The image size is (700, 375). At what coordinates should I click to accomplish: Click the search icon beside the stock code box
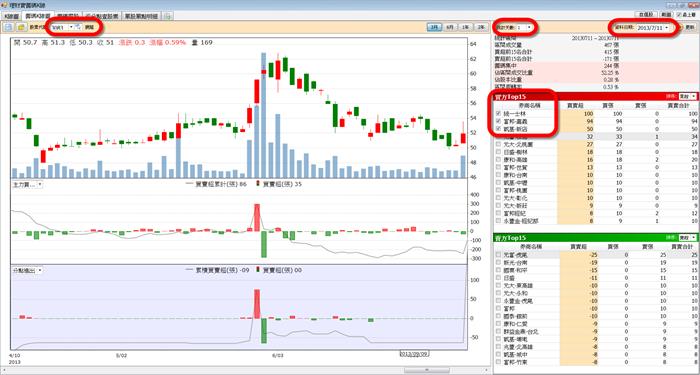point(78,27)
